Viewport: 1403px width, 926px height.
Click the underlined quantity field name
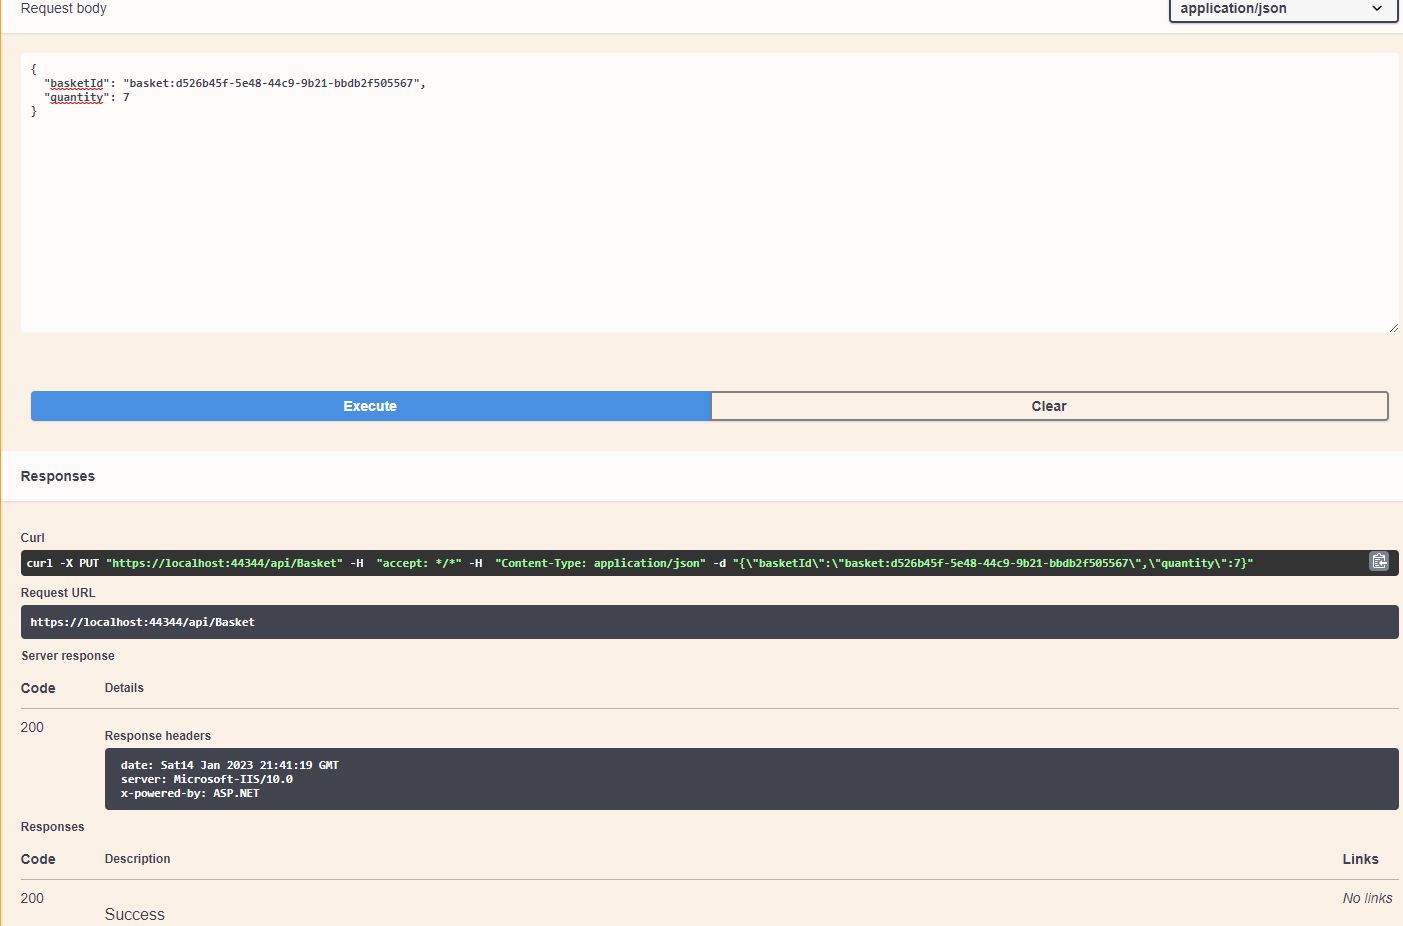[x=76, y=97]
